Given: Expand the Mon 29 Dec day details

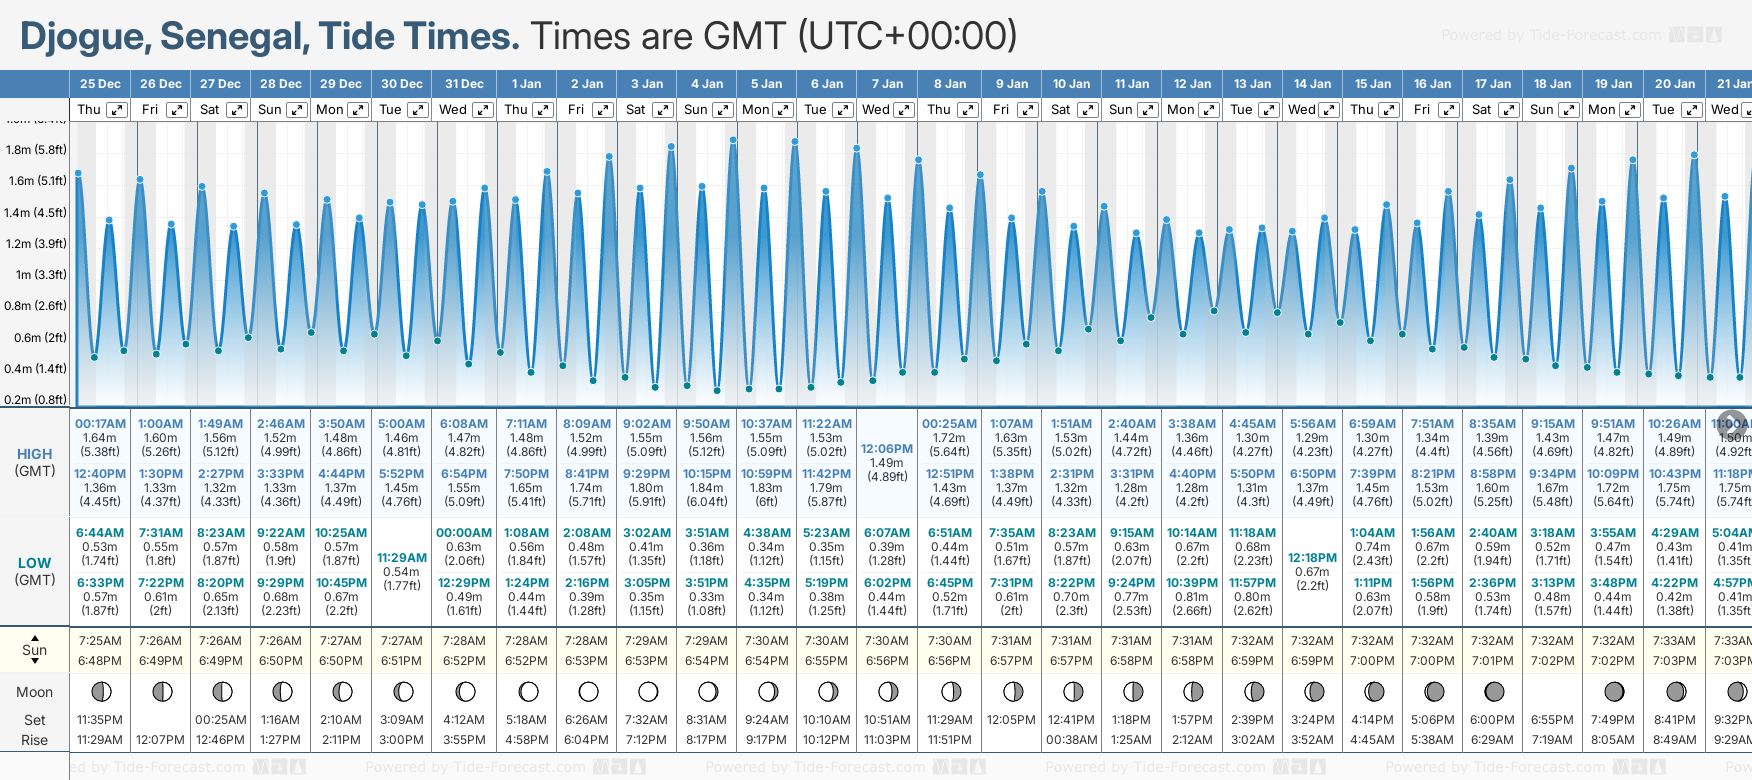Looking at the screenshot, I should click(x=358, y=110).
